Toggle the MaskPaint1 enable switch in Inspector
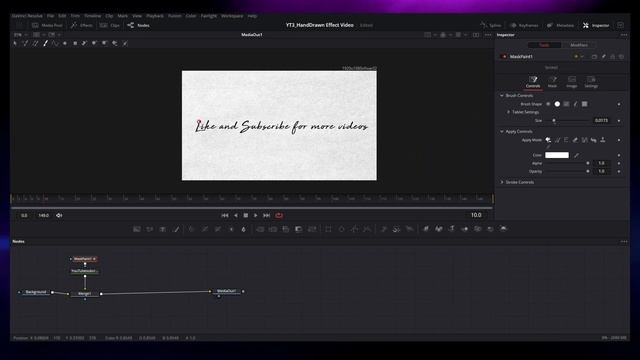The width and height of the screenshot is (640, 360). coord(504,57)
